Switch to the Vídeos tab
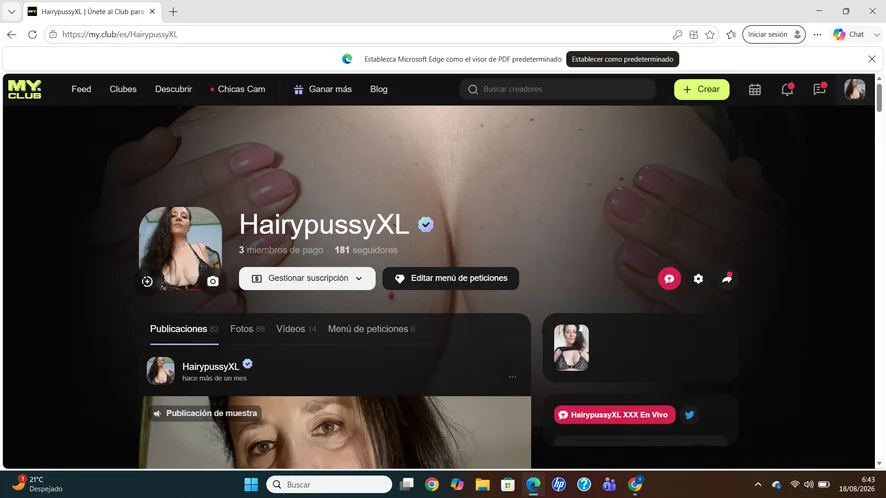This screenshot has height=498, width=886. [x=296, y=329]
